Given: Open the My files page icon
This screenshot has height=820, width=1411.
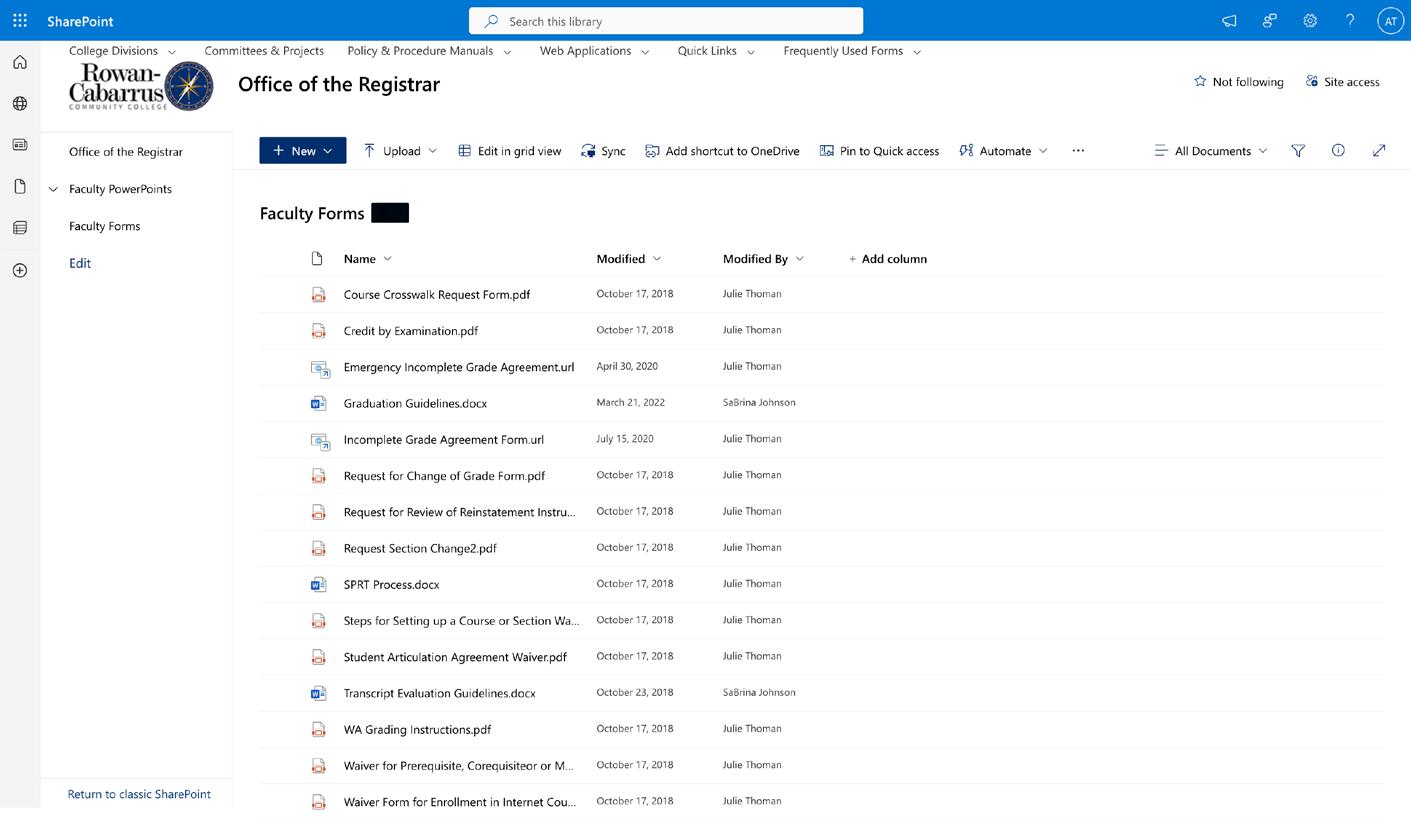Looking at the screenshot, I should tap(20, 187).
